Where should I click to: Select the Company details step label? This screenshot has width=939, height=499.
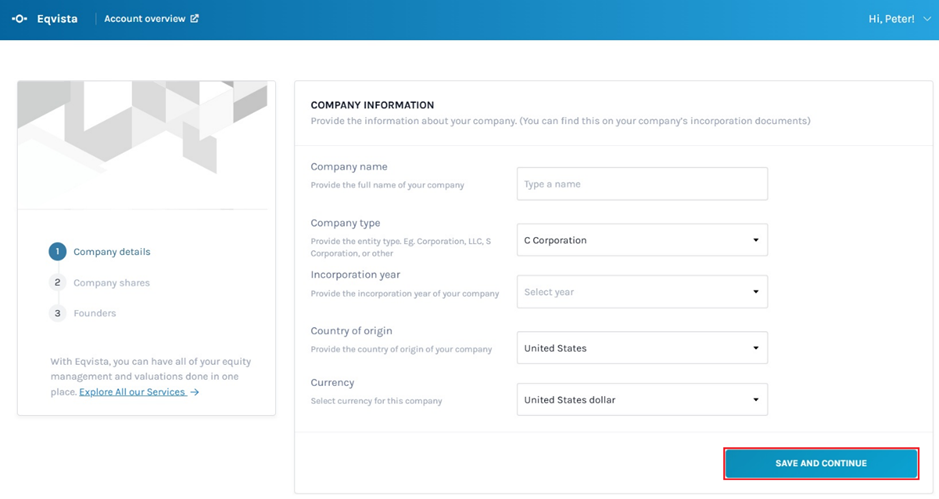click(x=112, y=252)
